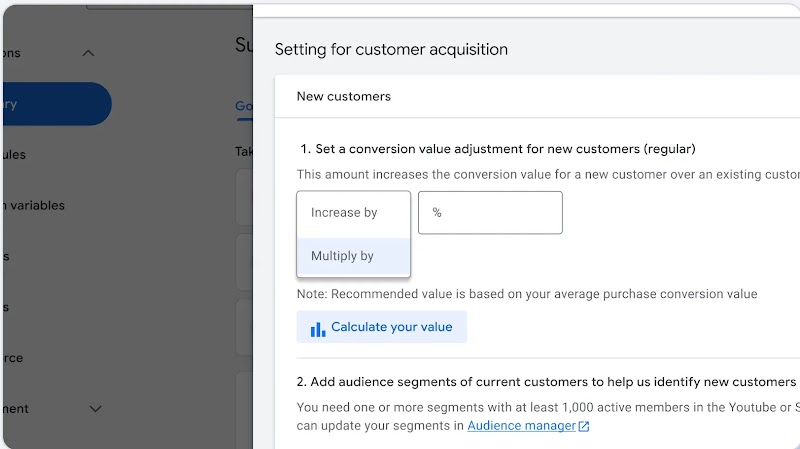
Task: Select the 'Increase by' dropdown option
Action: coord(353,213)
